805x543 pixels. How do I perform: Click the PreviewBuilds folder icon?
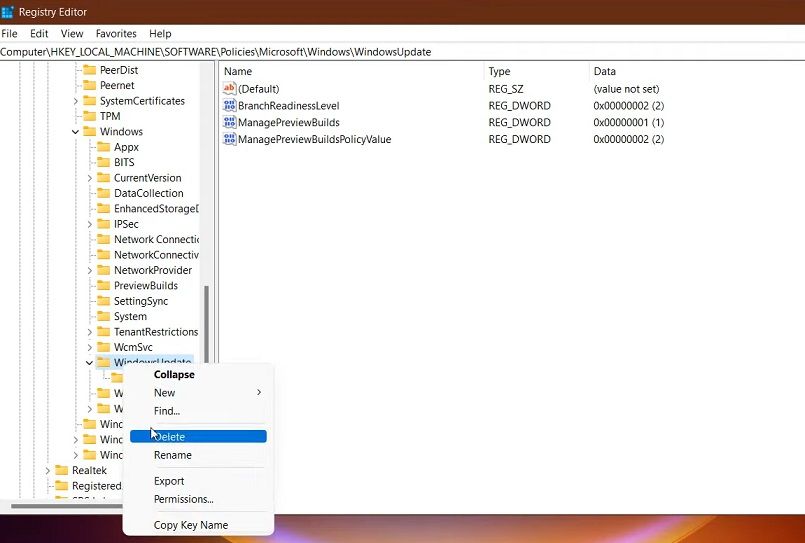pyautogui.click(x=104, y=285)
